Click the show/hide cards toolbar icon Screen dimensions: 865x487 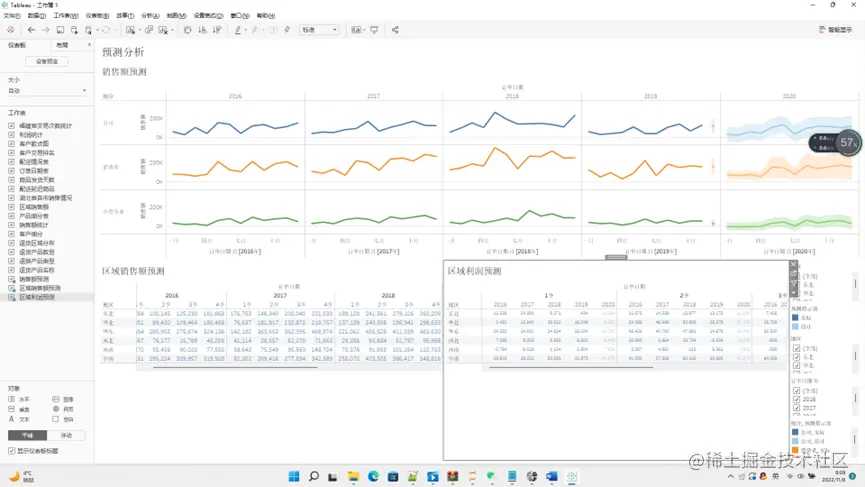pos(356,30)
